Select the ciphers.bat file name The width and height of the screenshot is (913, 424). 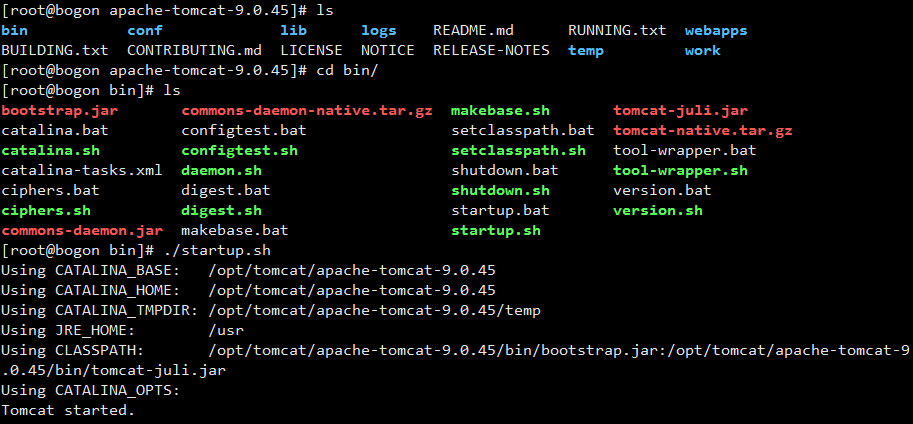click(x=51, y=190)
